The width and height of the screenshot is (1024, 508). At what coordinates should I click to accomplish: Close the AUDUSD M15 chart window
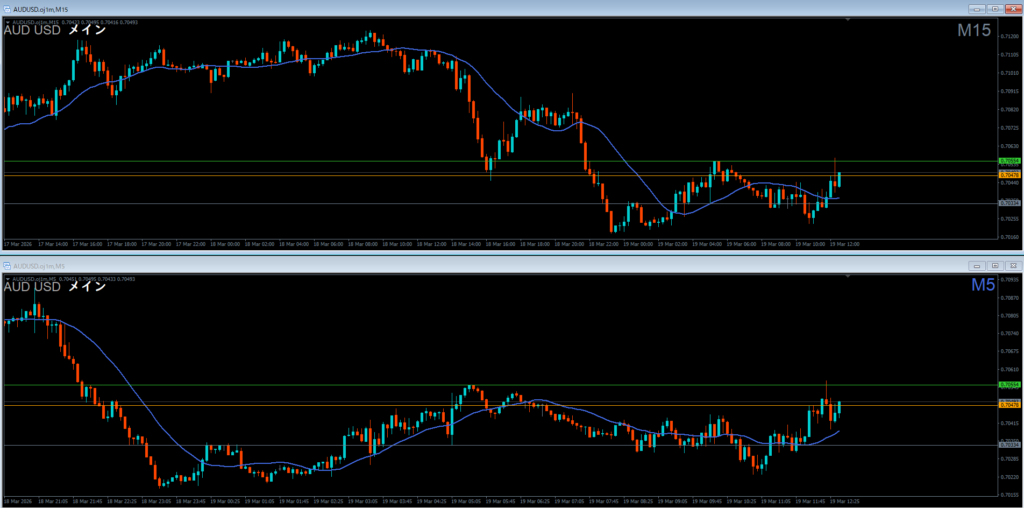tap(1012, 9)
